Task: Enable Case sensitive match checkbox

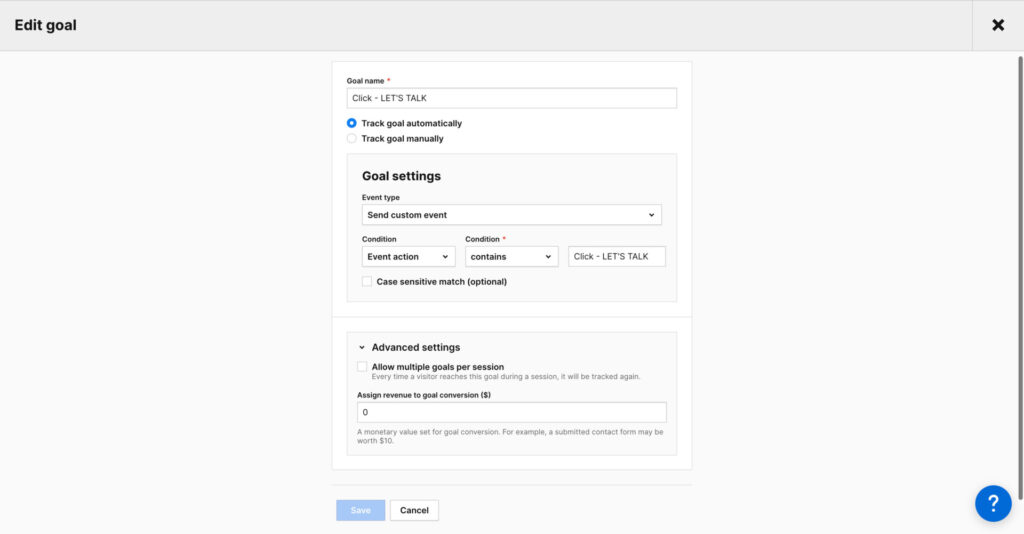Action: (367, 282)
